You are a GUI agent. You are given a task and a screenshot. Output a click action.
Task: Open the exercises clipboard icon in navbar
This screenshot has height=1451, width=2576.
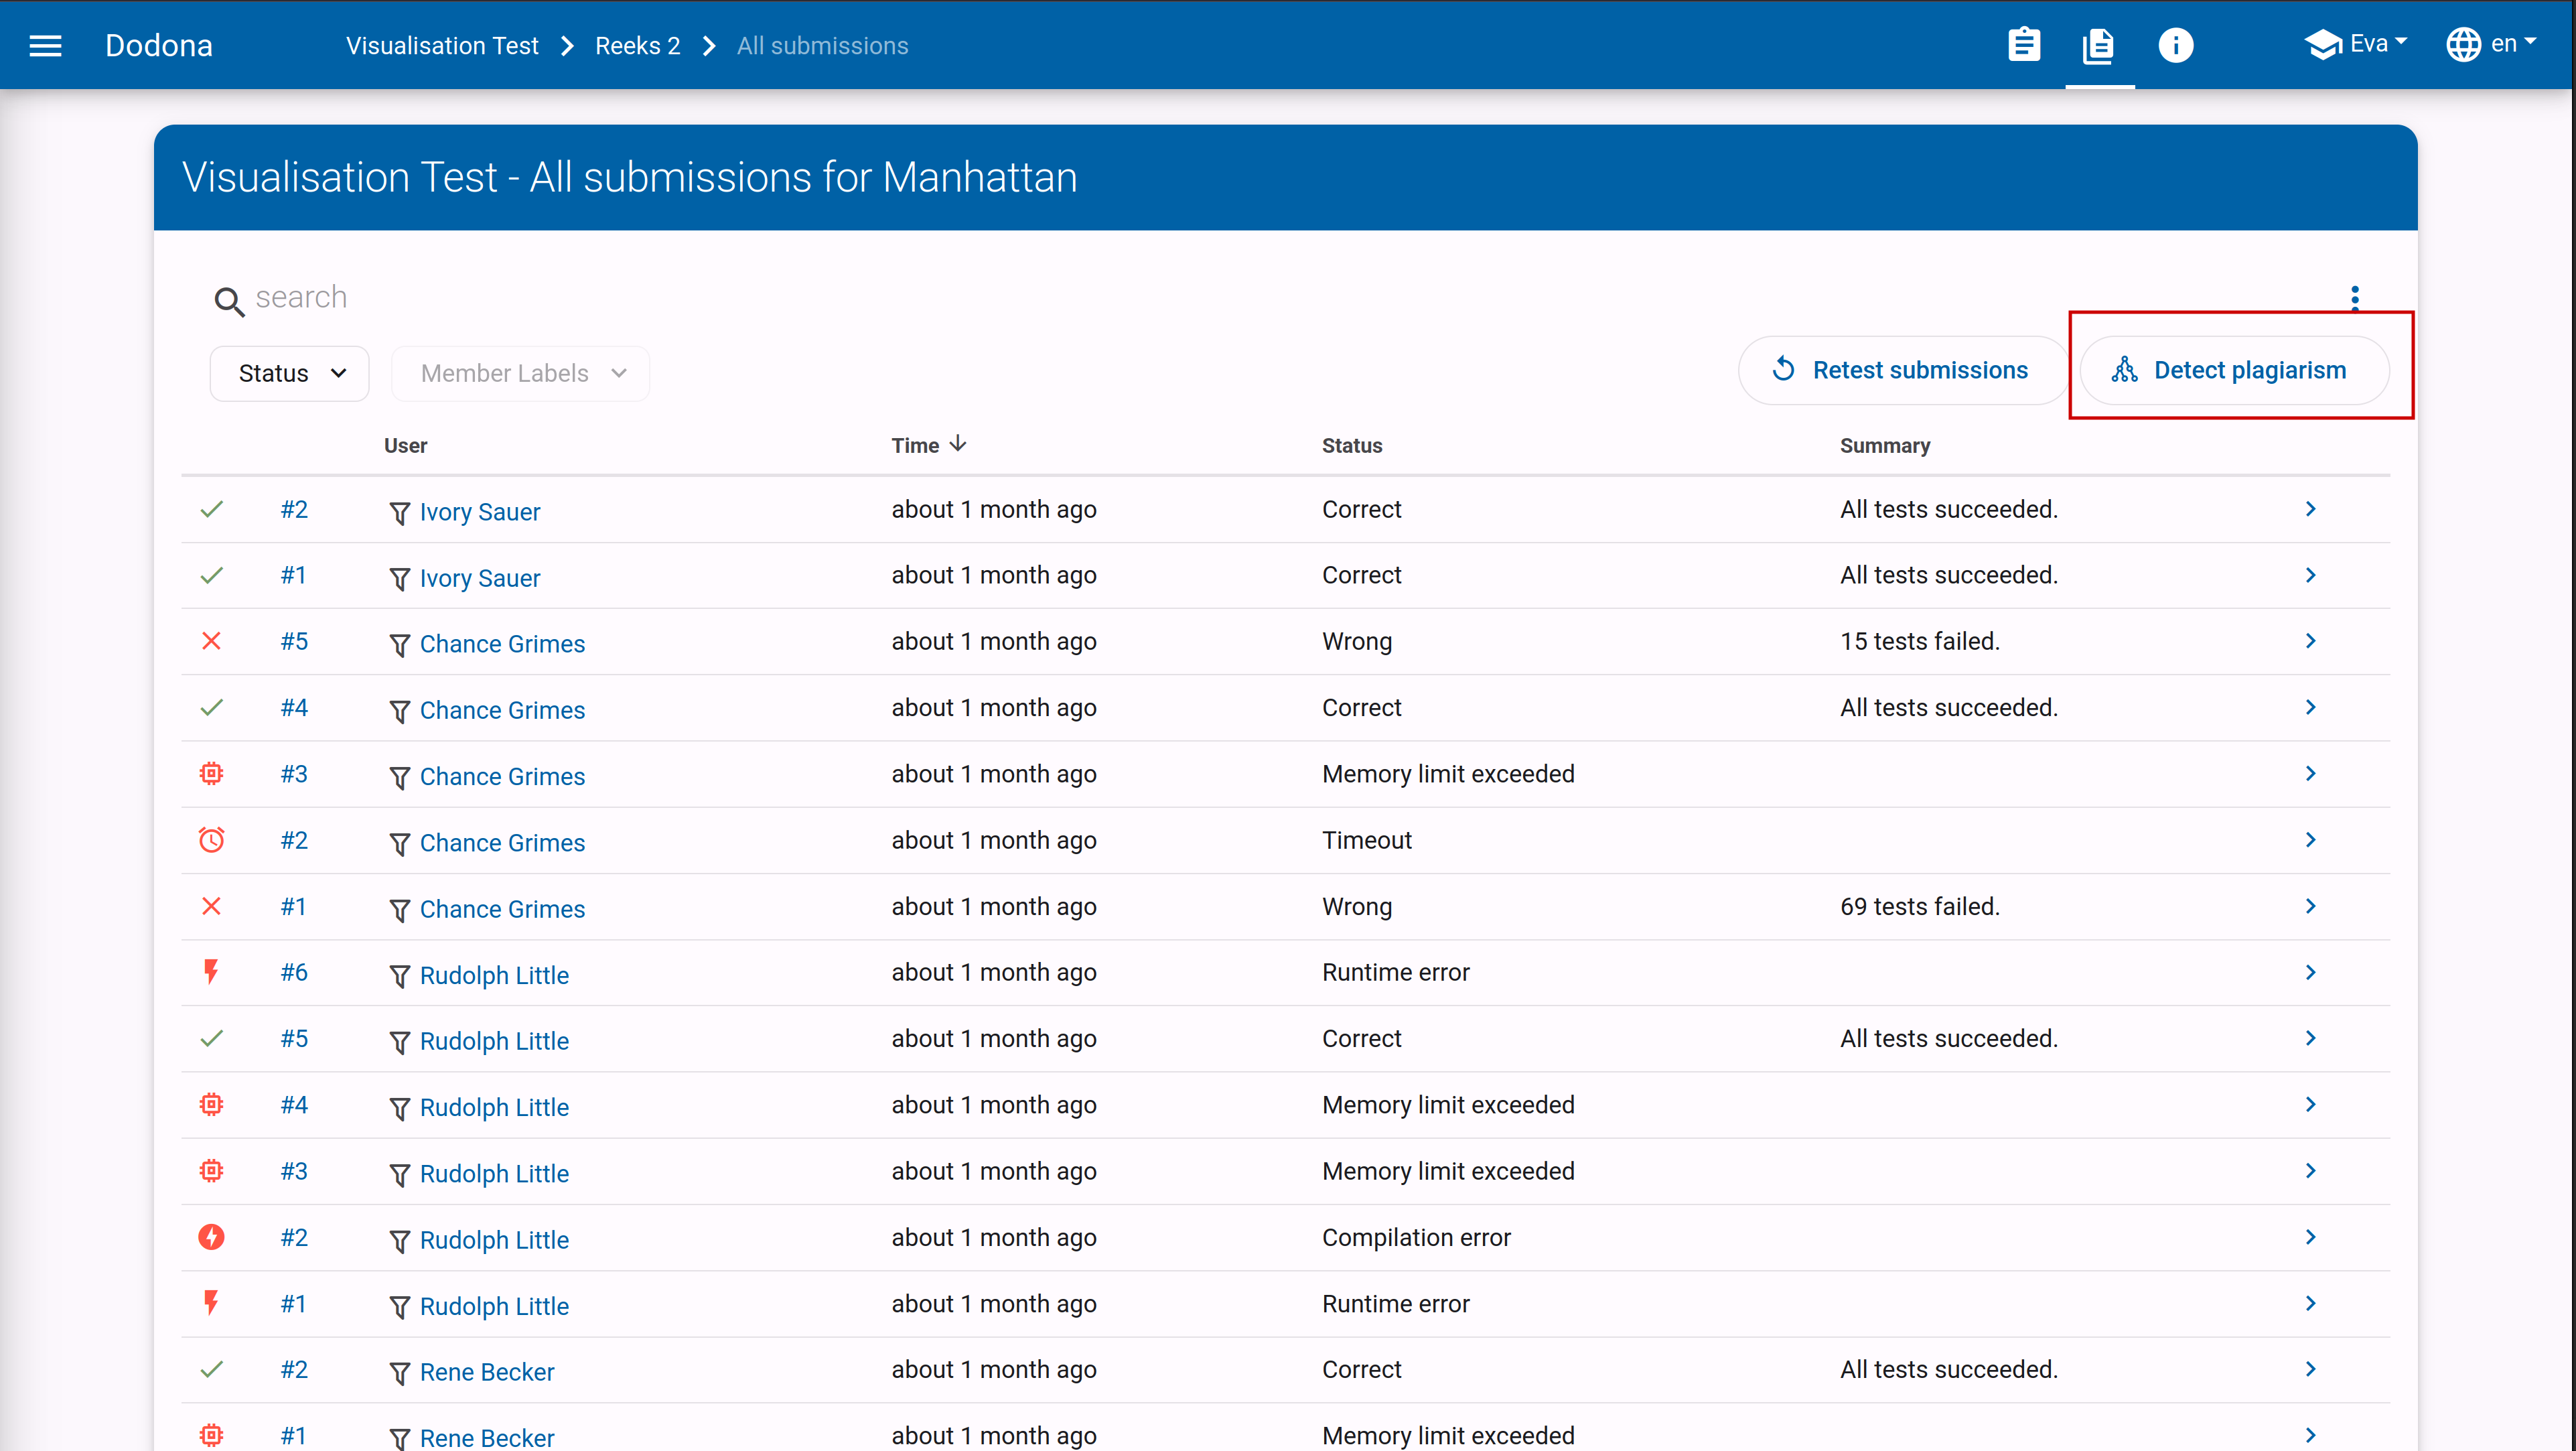point(2024,45)
